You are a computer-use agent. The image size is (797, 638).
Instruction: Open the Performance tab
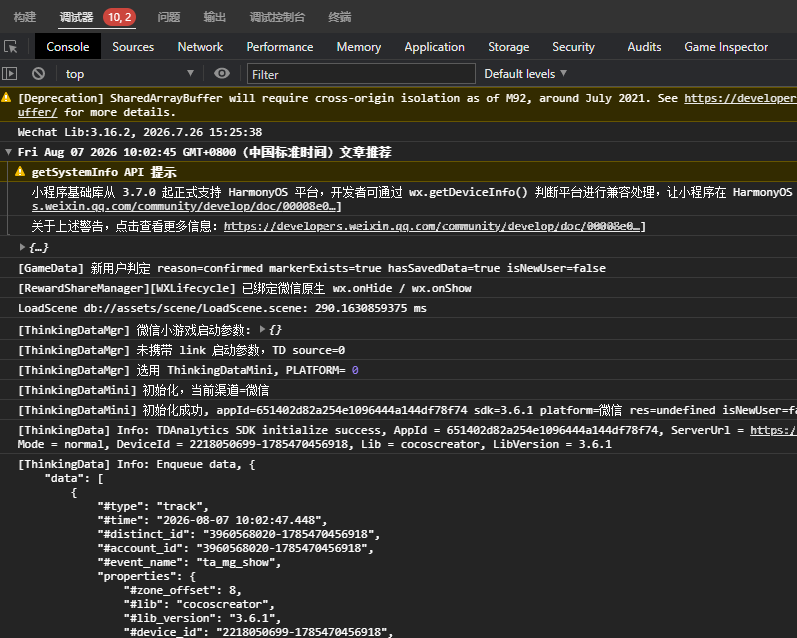280,47
